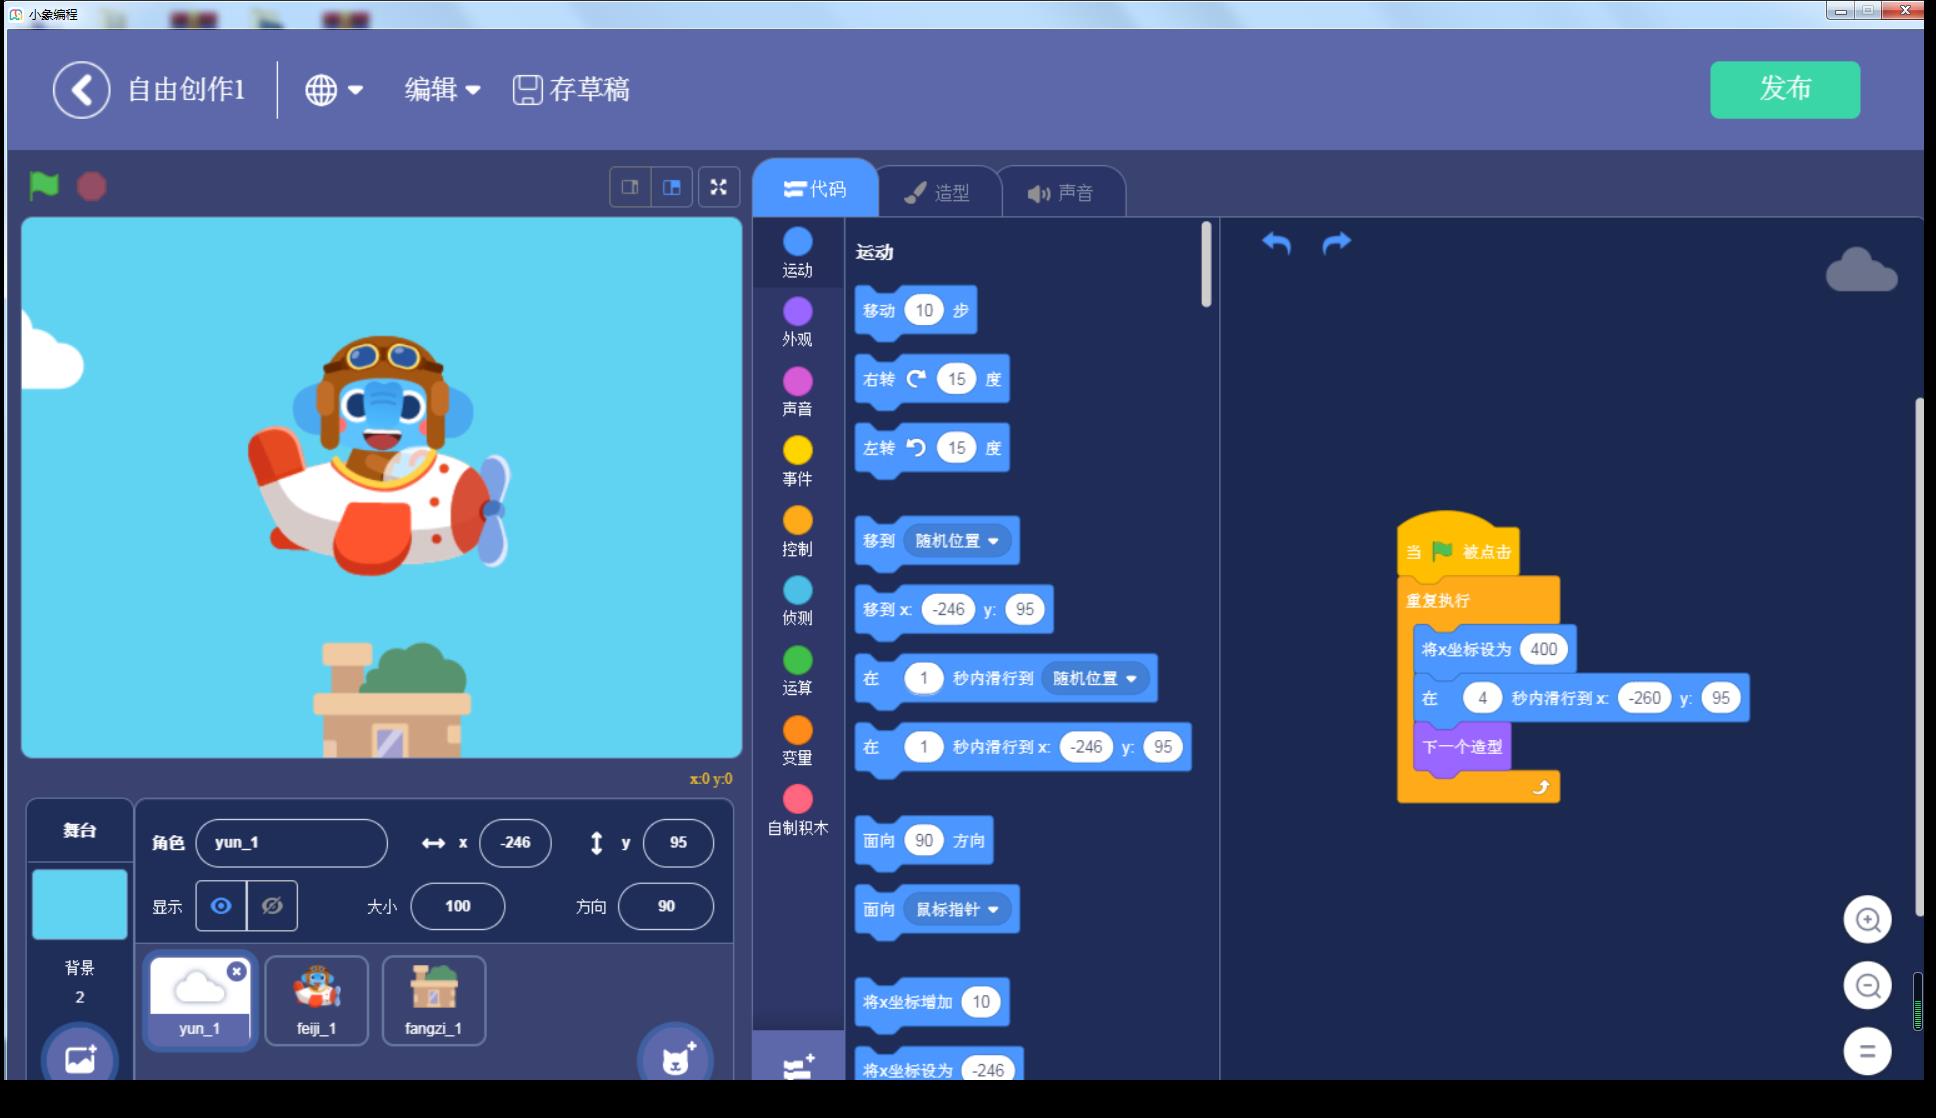
Task: Select the fangzi_1 sprite thumbnail
Action: pos(434,1000)
